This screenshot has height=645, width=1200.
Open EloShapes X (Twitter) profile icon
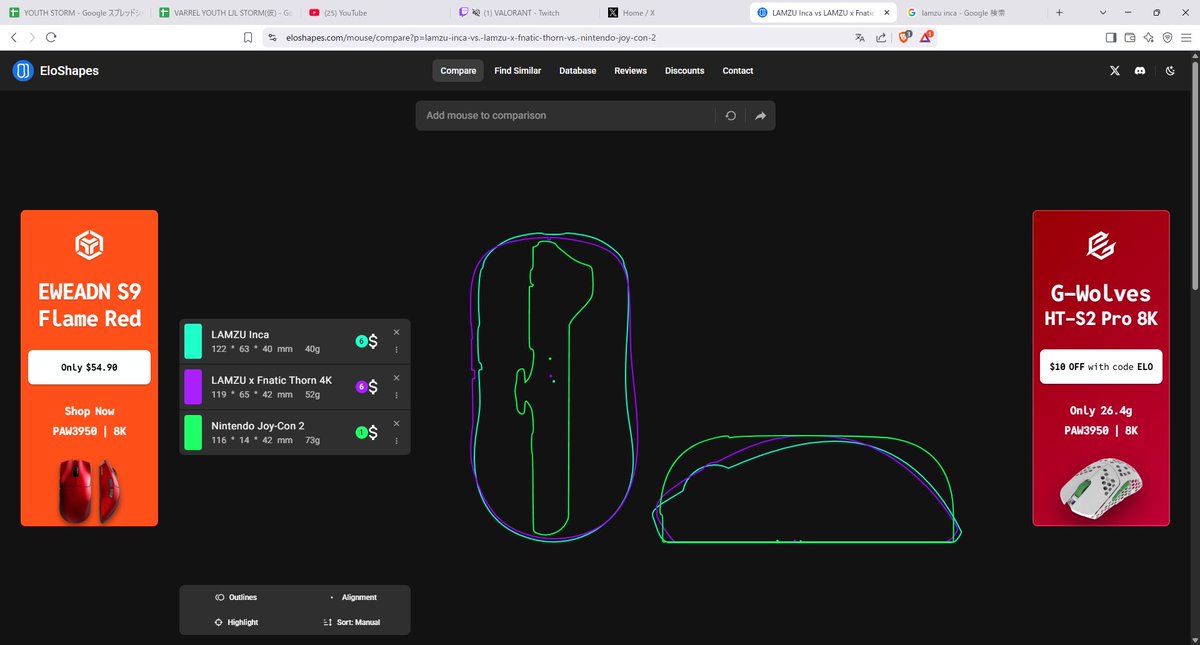(x=1115, y=71)
